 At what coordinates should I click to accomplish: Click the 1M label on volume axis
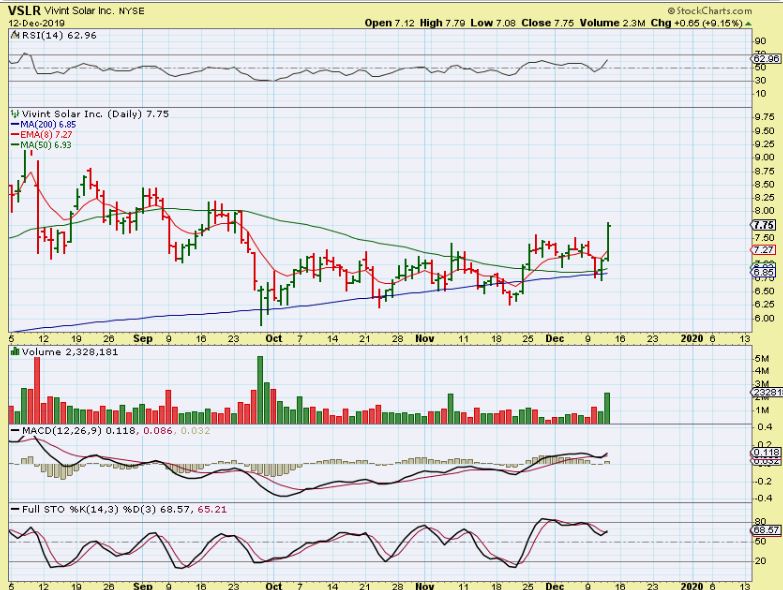pos(762,411)
